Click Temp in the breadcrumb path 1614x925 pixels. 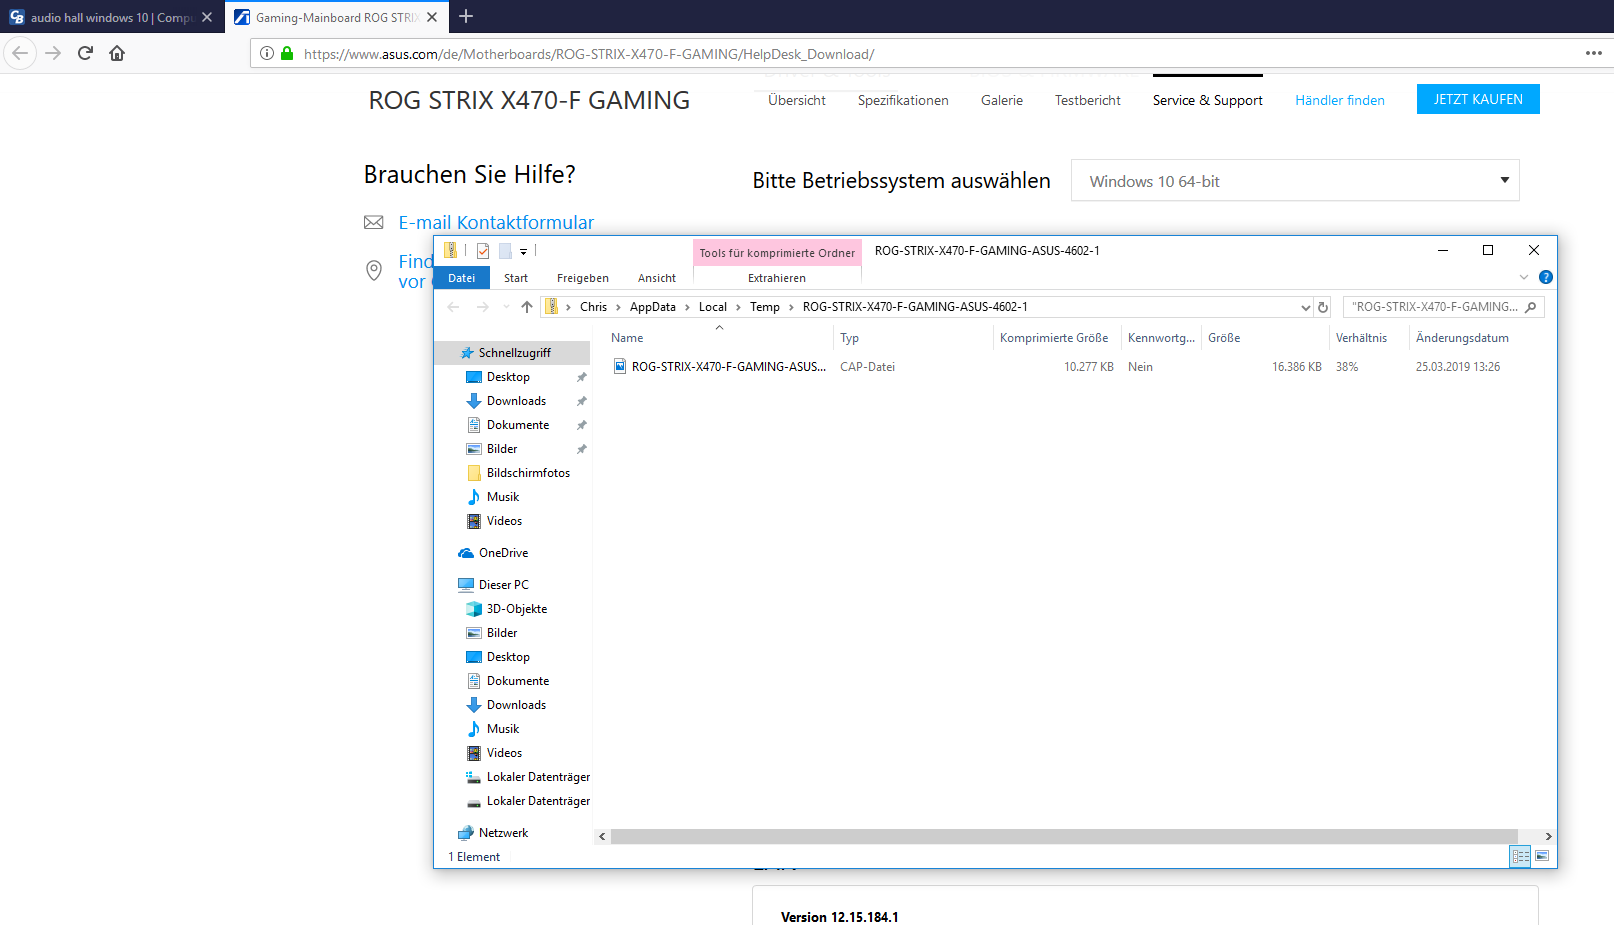765,307
